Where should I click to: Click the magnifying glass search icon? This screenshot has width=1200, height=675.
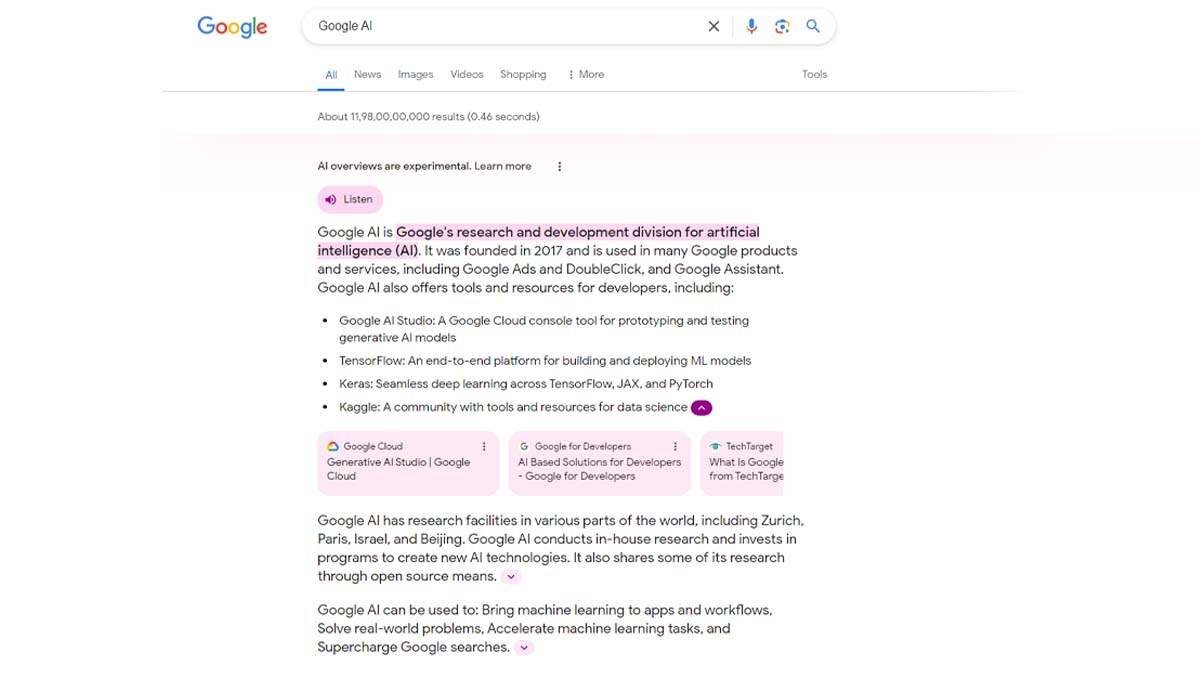click(x=813, y=27)
